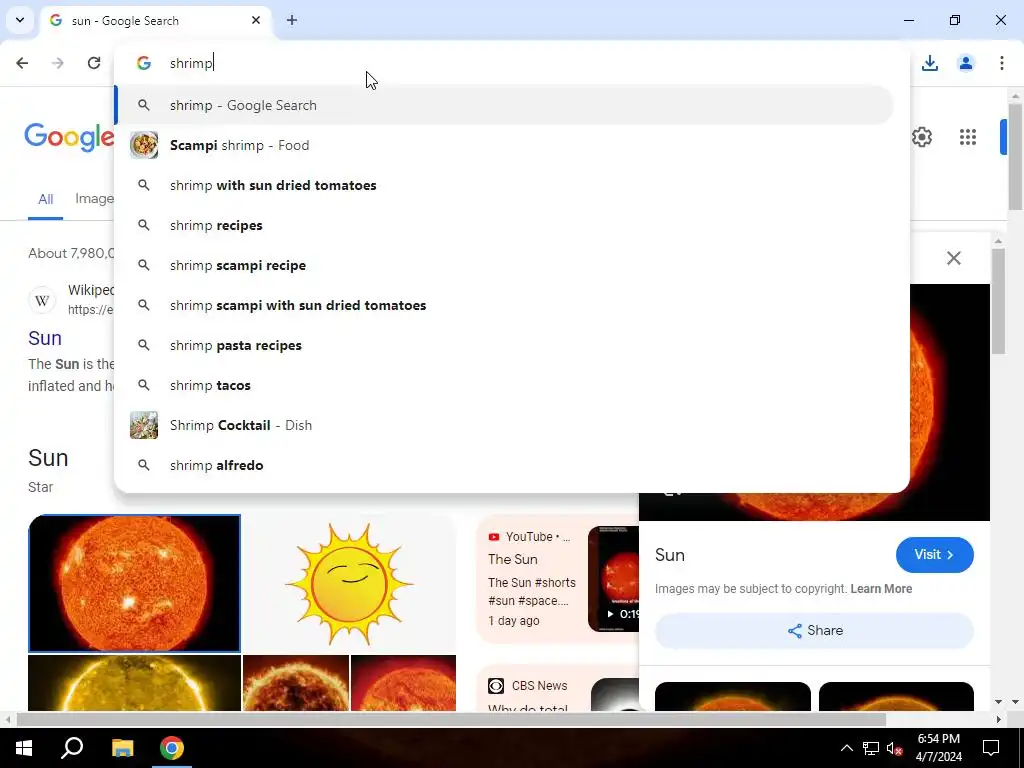This screenshot has height=768, width=1024.
Task: Choose 'Scampi shrimp - Food' suggestion
Action: click(504, 145)
